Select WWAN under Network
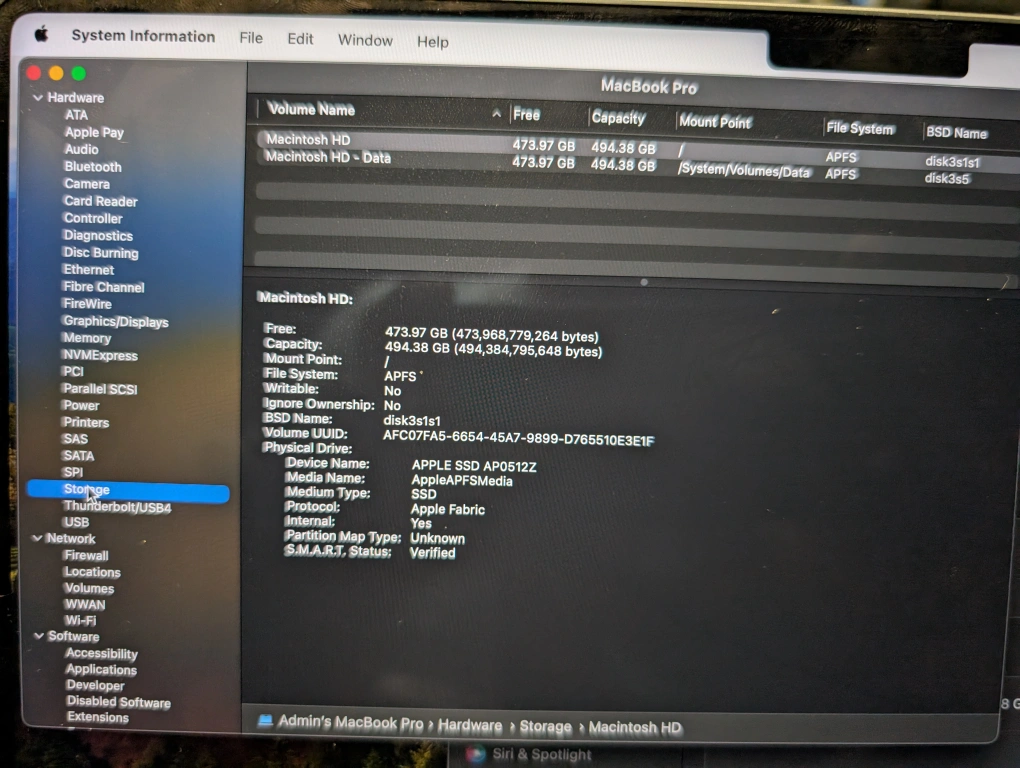The height and width of the screenshot is (768, 1020). [x=85, y=605]
